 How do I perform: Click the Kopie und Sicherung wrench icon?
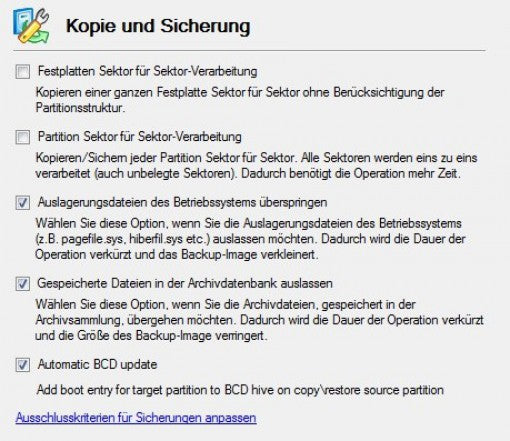[x=31, y=26]
